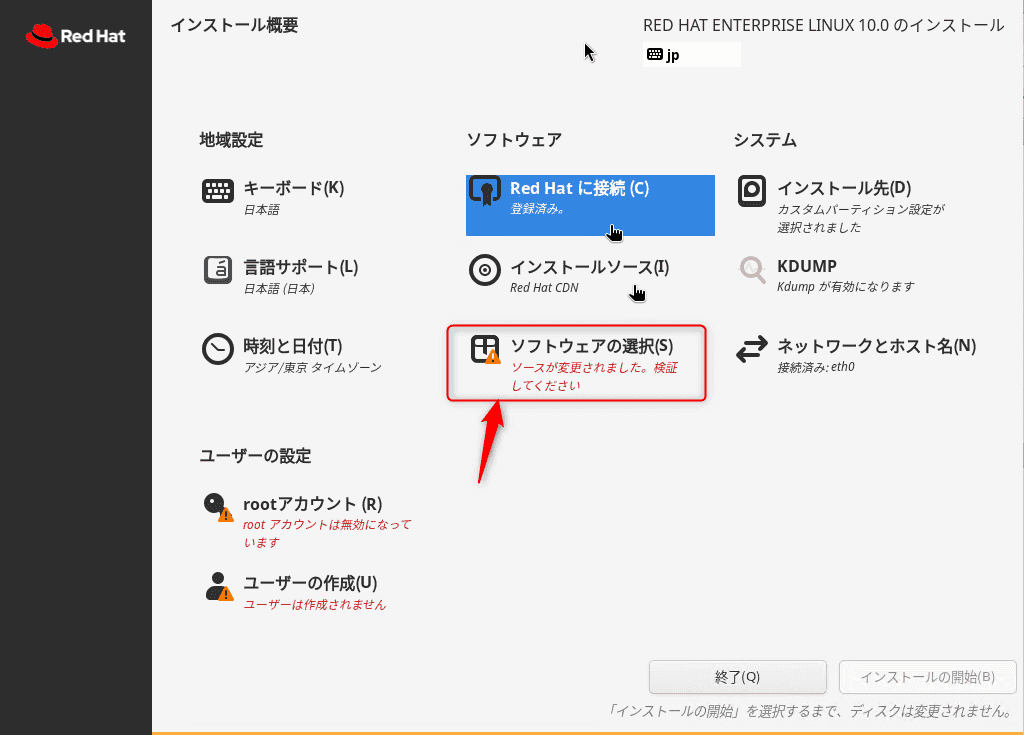Click the clock icon for 時刻と日付
1024x735 pixels.
(x=217, y=349)
